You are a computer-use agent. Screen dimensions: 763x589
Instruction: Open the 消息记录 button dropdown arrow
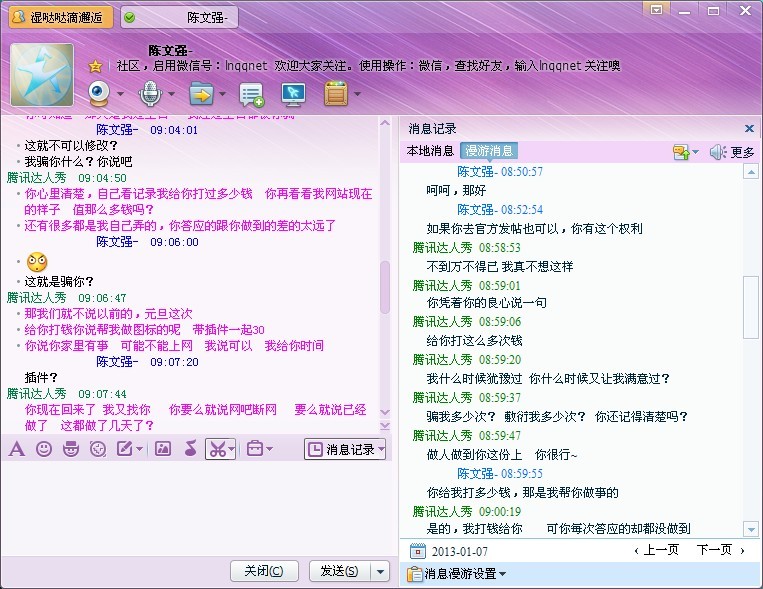382,449
